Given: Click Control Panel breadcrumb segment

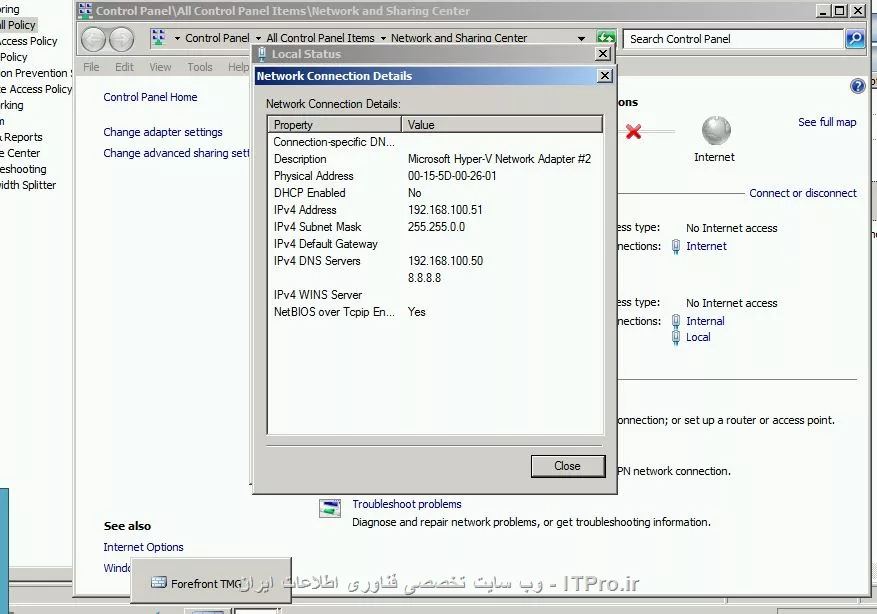Looking at the screenshot, I should [217, 38].
